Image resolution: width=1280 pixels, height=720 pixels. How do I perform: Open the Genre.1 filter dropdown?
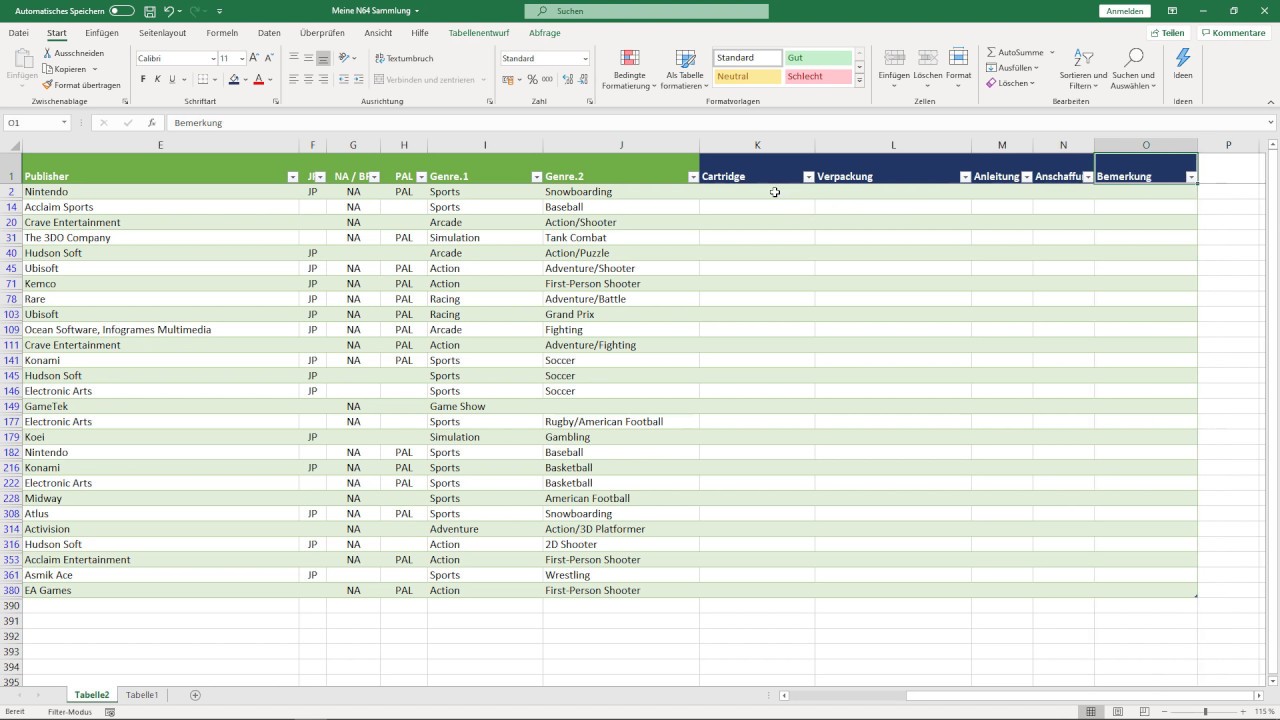pos(535,177)
